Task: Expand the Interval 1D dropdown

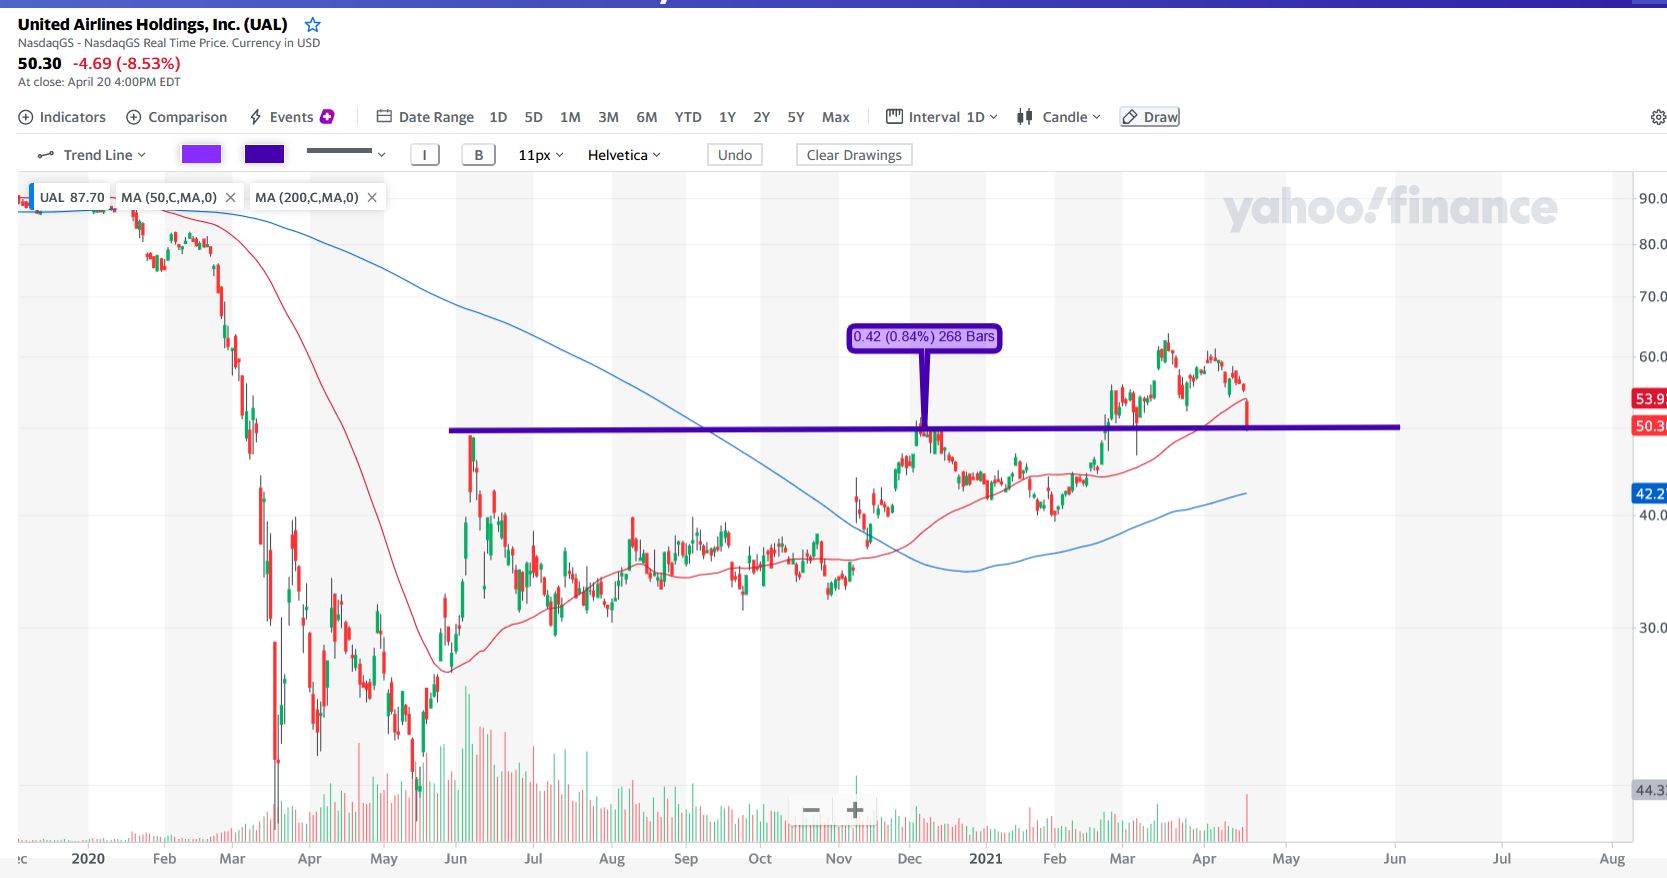Action: [x=942, y=117]
